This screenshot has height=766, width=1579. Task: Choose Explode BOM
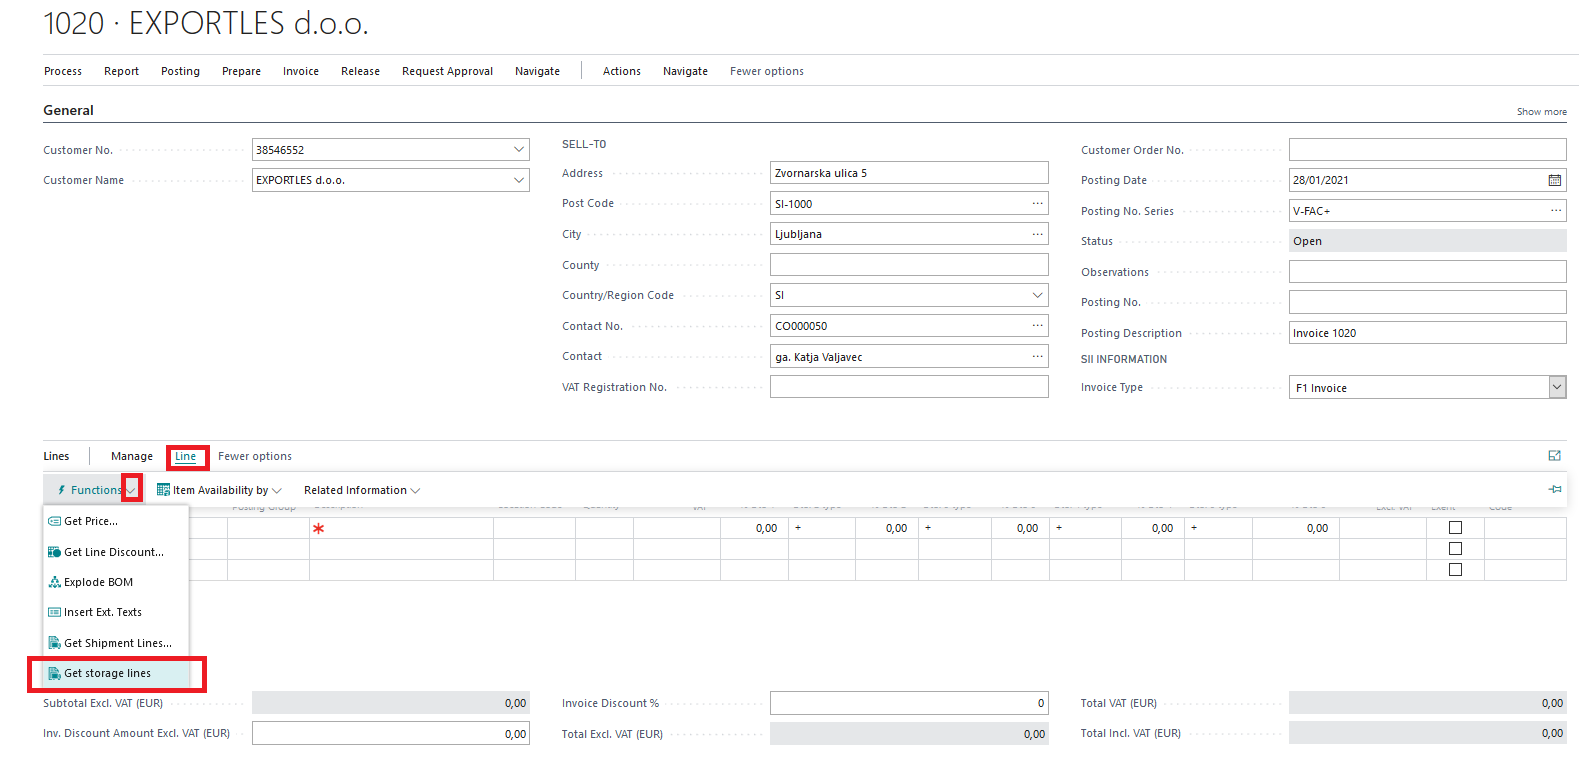pyautogui.click(x=116, y=582)
